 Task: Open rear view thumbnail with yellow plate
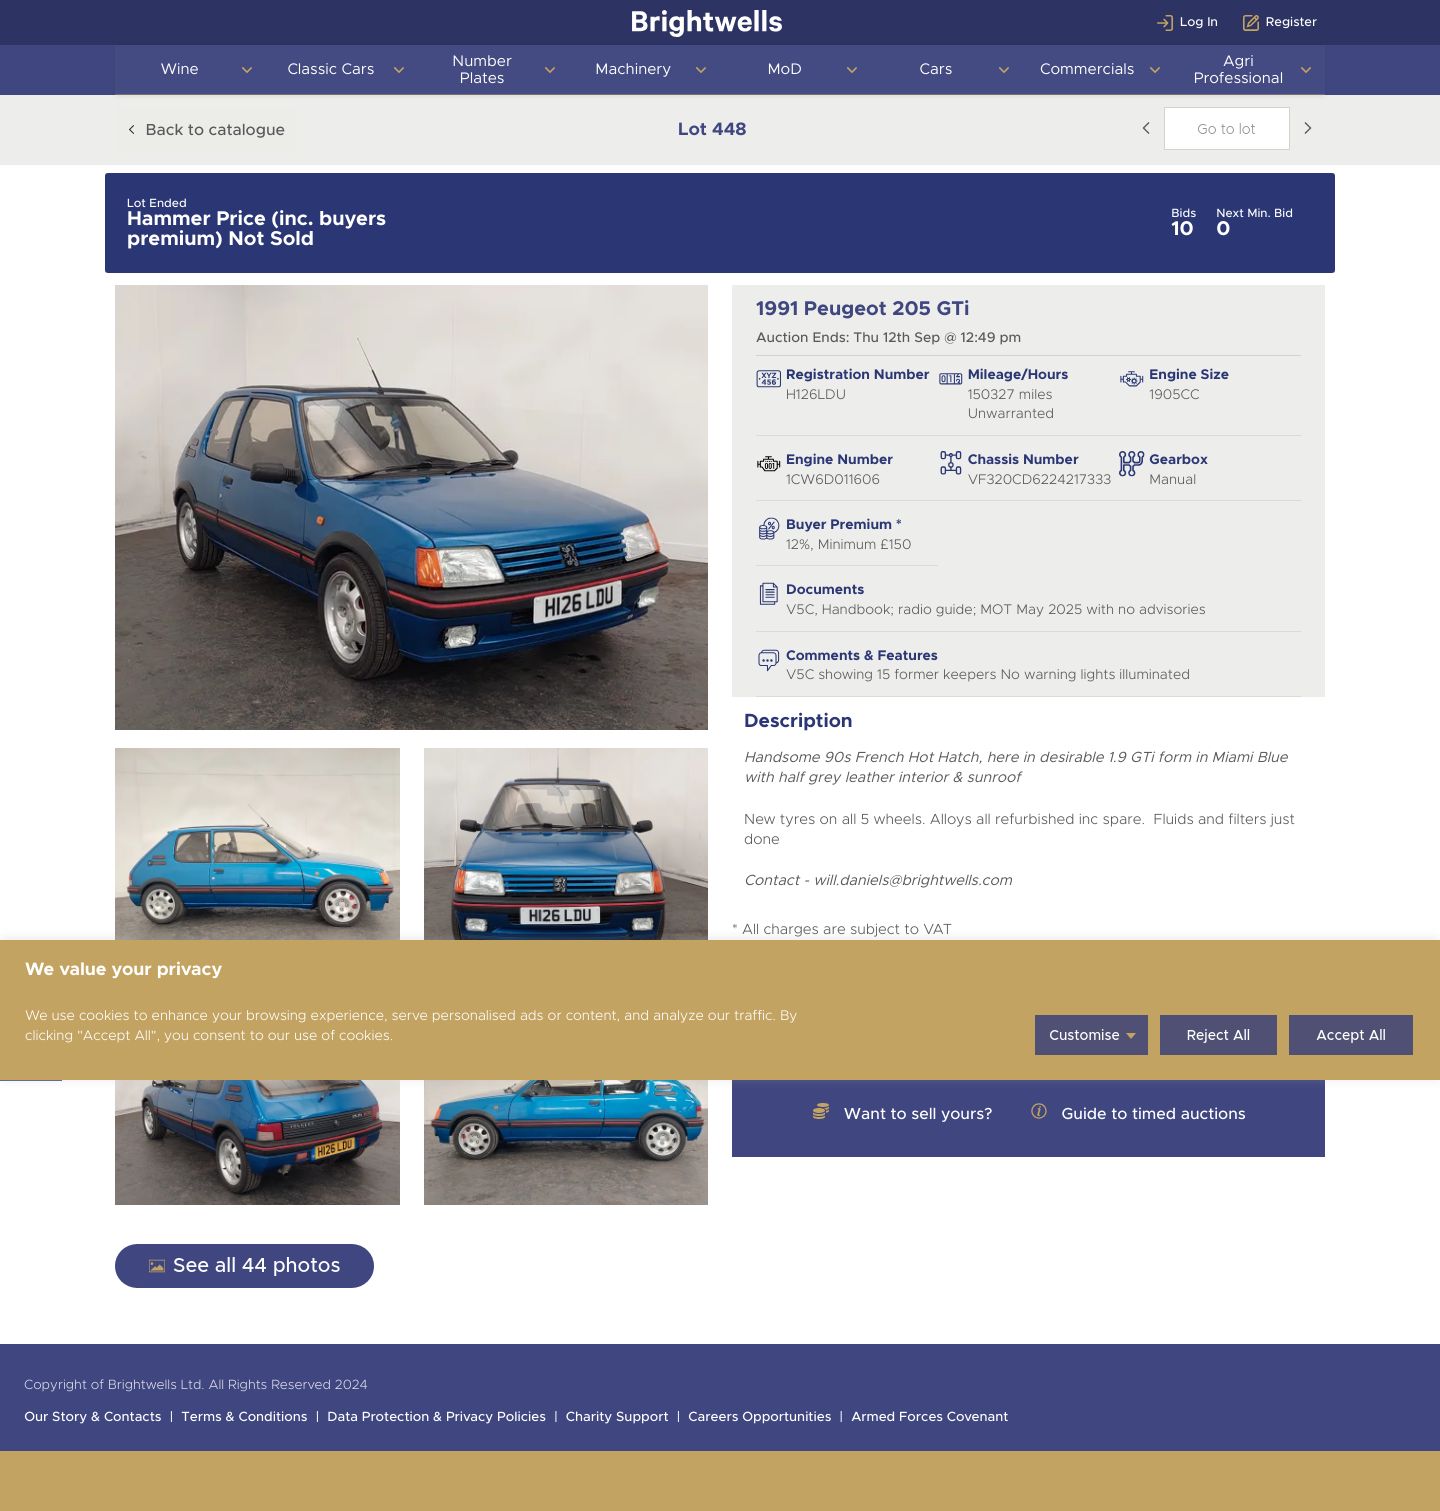pos(257,1142)
